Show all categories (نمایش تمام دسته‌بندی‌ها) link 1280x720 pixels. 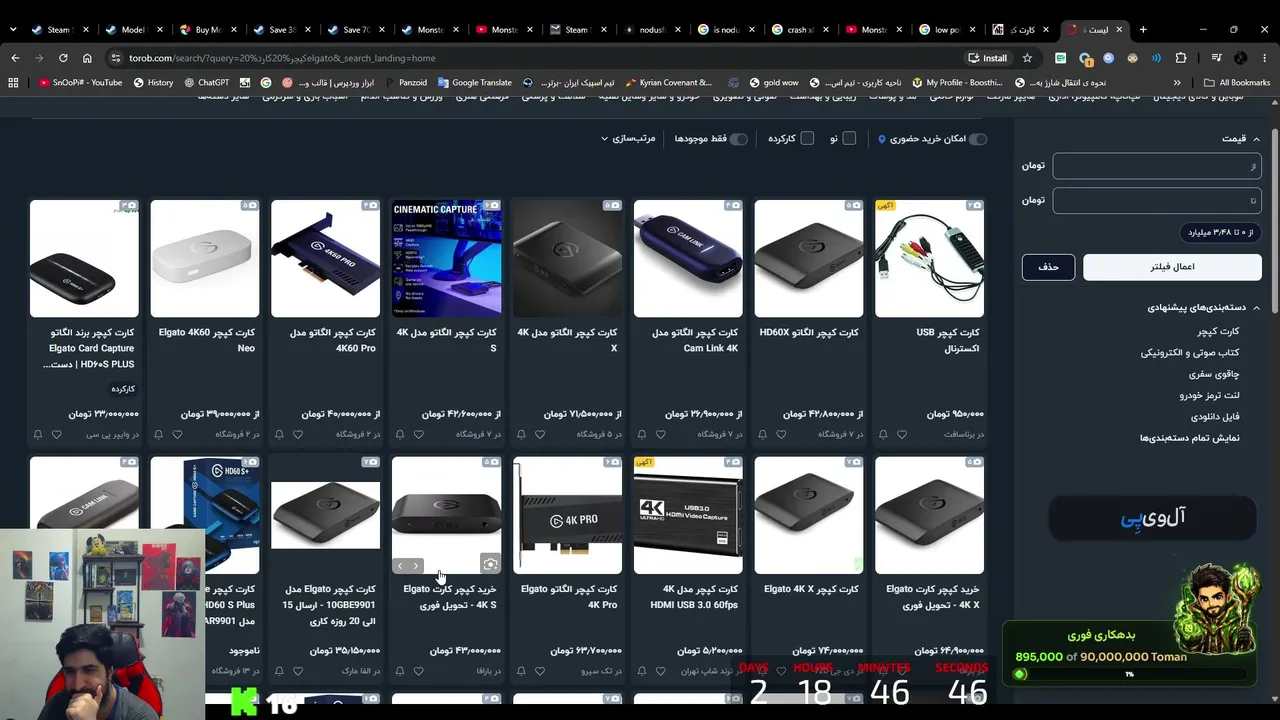tap(1190, 438)
